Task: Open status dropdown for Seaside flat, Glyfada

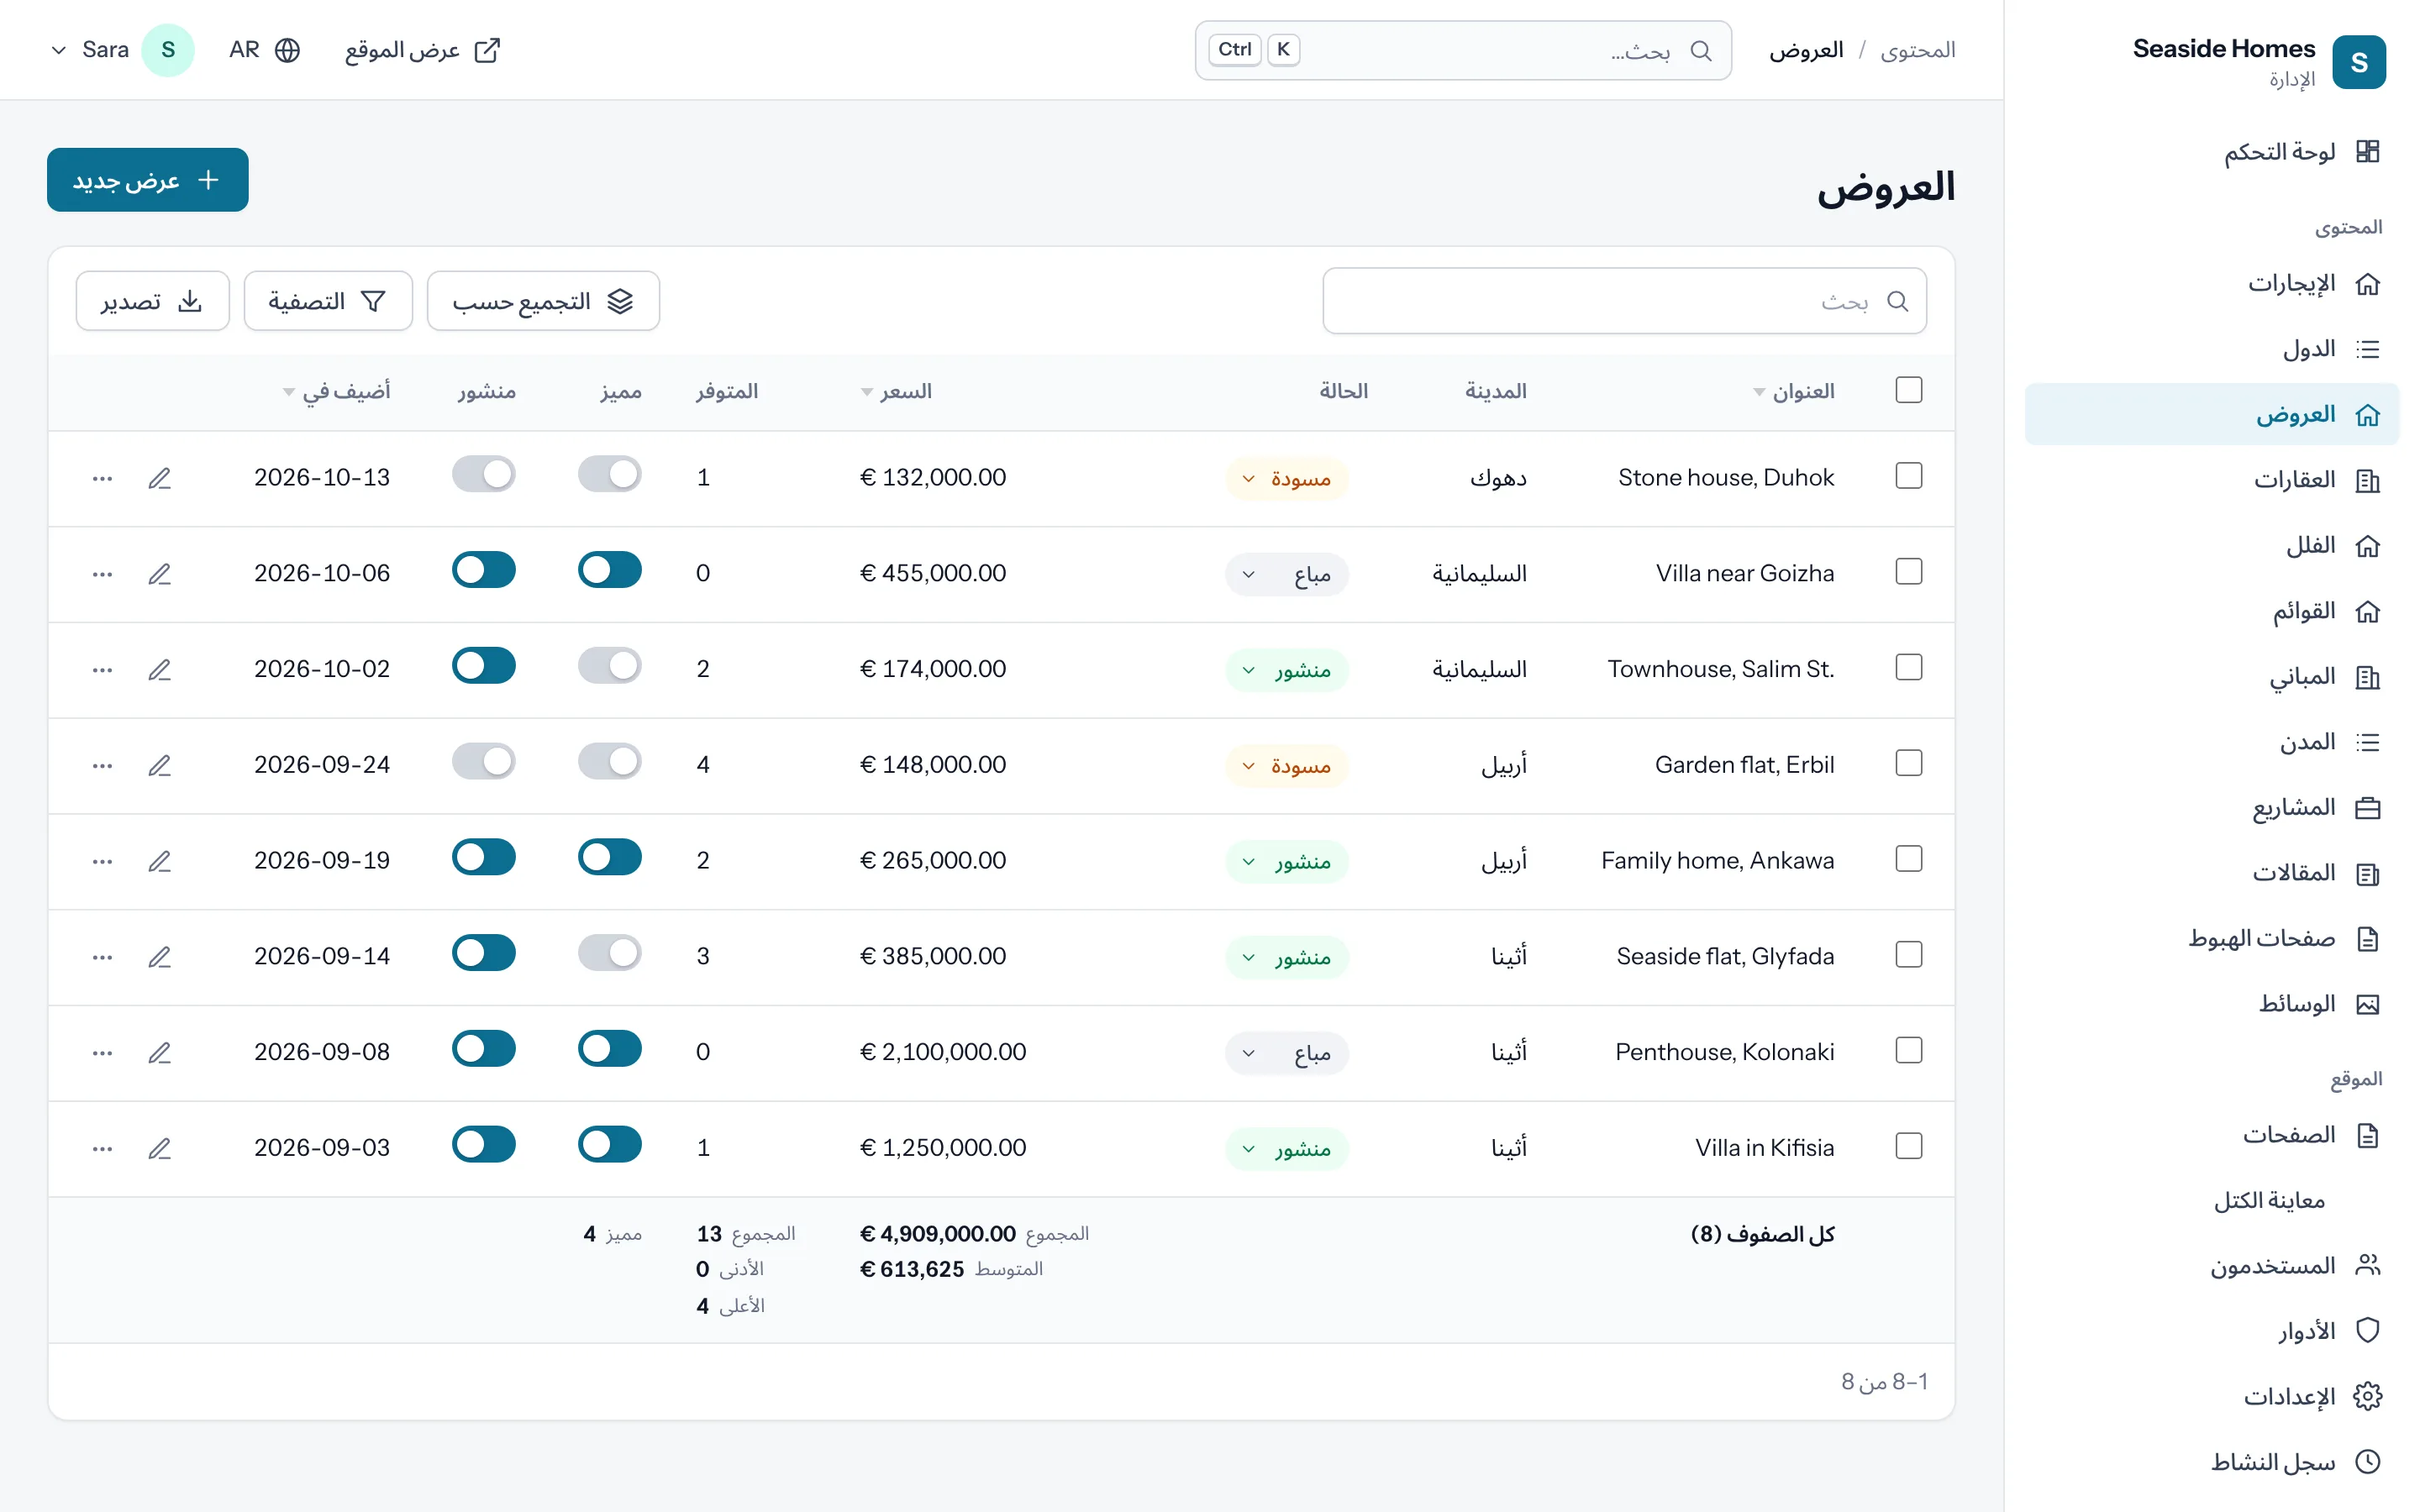Action: (x=1287, y=958)
